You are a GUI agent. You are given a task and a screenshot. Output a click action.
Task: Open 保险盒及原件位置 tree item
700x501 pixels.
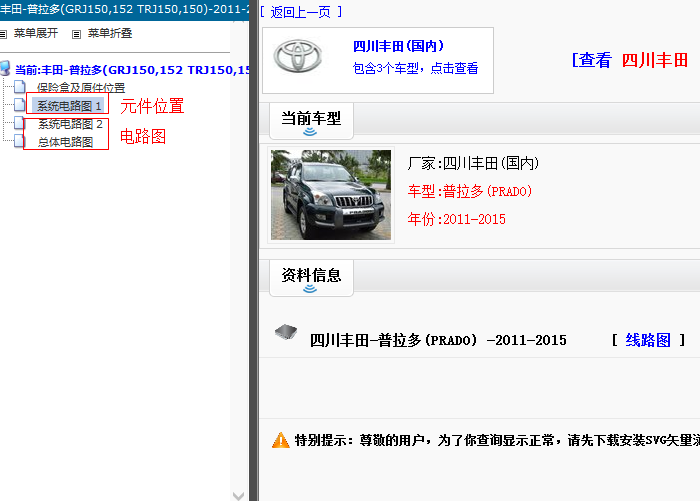tap(81, 88)
